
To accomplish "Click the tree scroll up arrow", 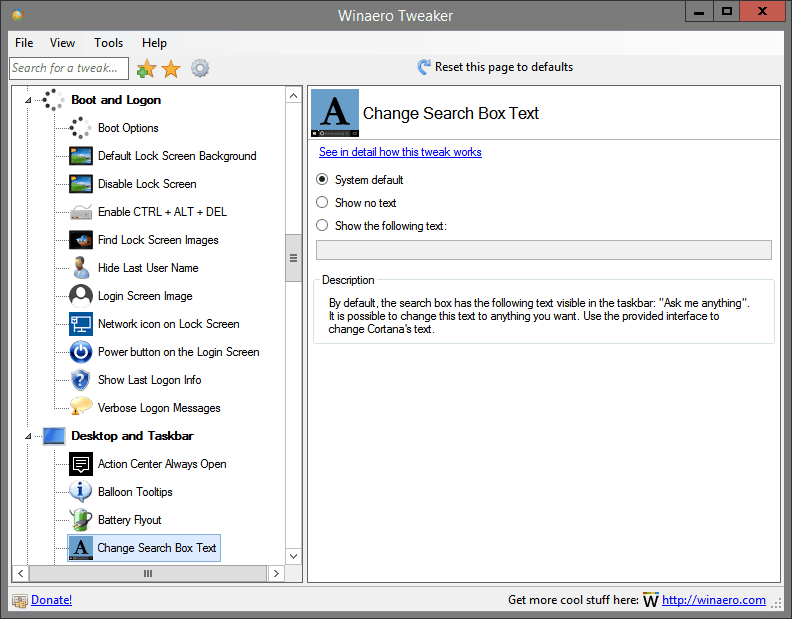I will click(293, 96).
